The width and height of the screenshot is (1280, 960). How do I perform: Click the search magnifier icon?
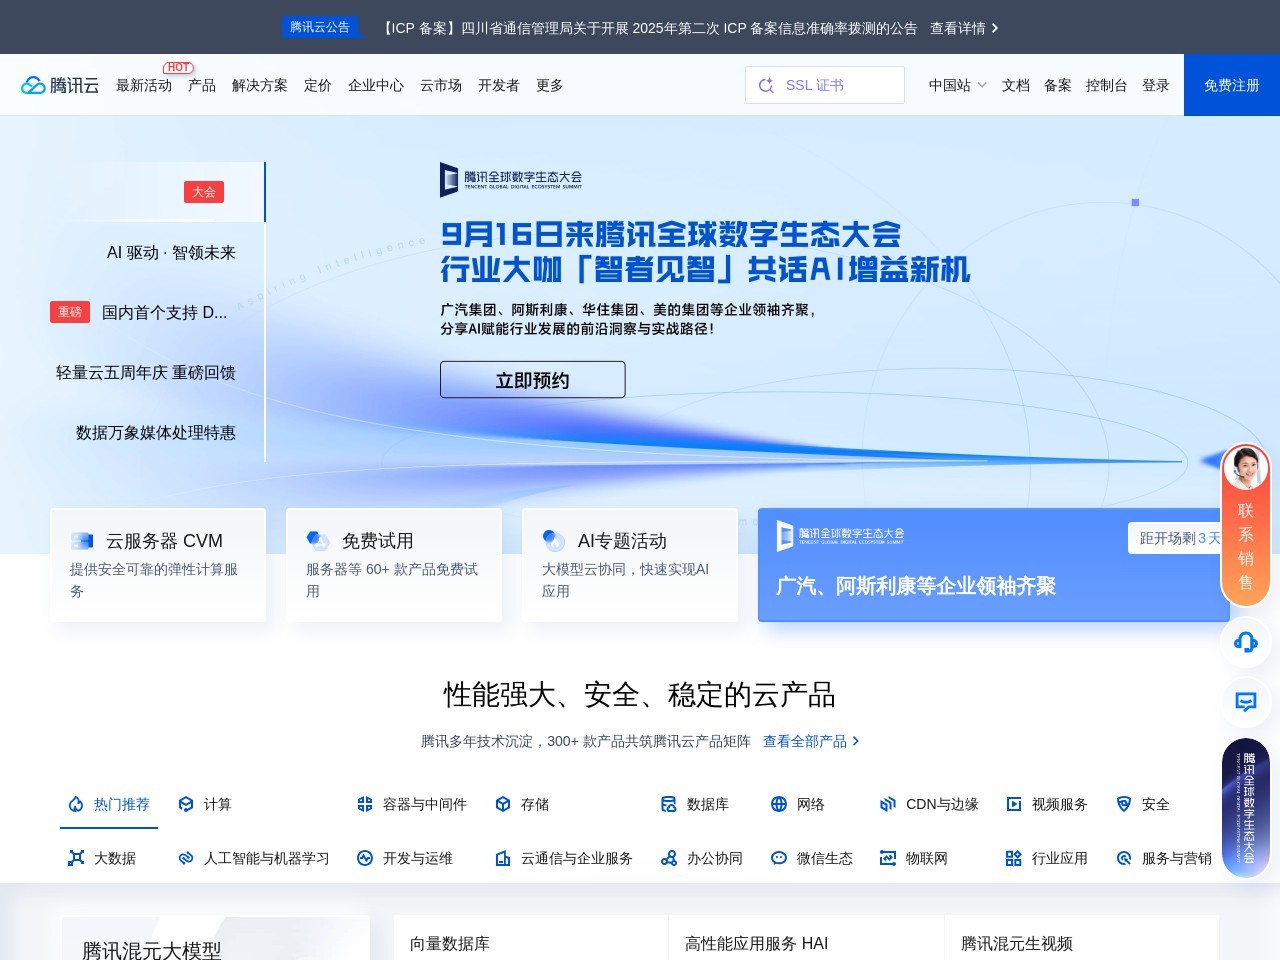click(x=766, y=86)
